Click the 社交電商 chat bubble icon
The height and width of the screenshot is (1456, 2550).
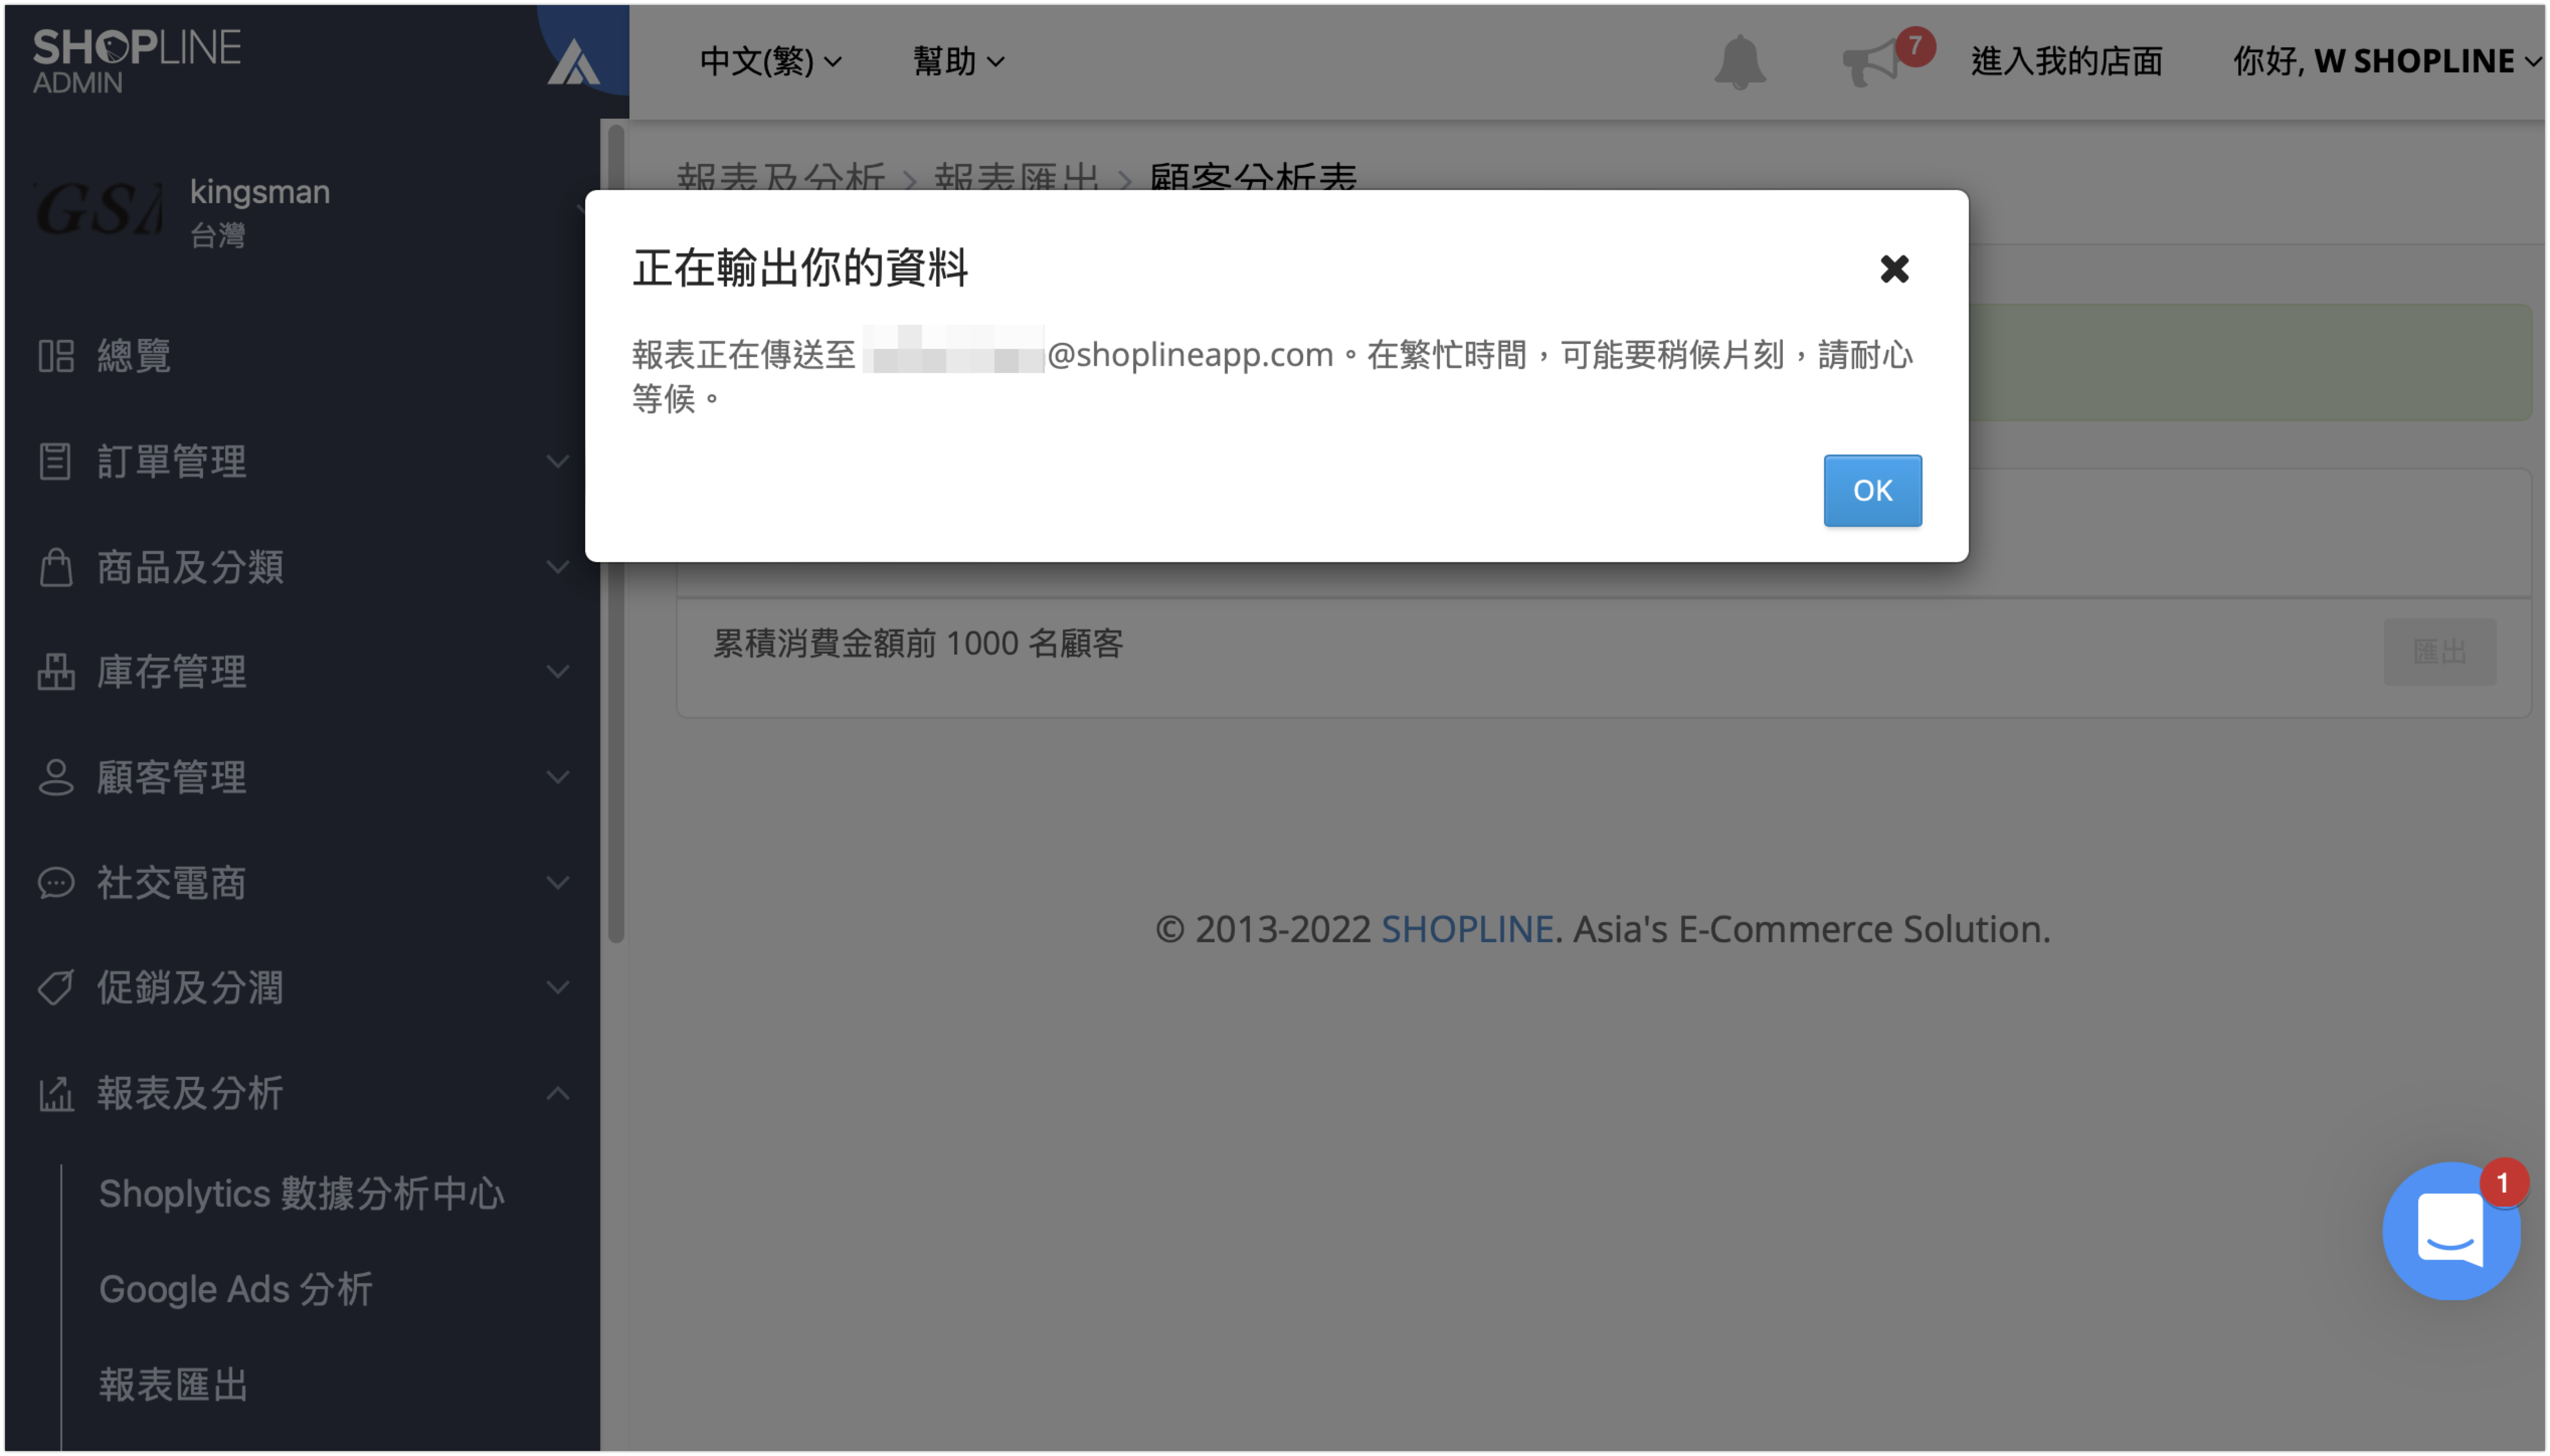(56, 883)
